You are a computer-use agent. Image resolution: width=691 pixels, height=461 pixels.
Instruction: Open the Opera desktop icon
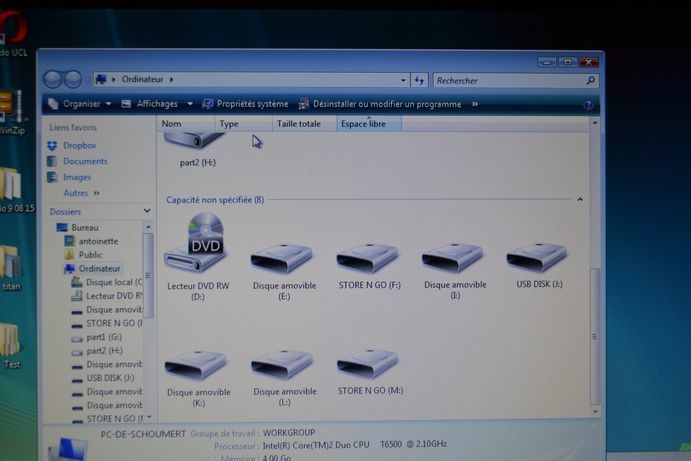click(x=11, y=33)
